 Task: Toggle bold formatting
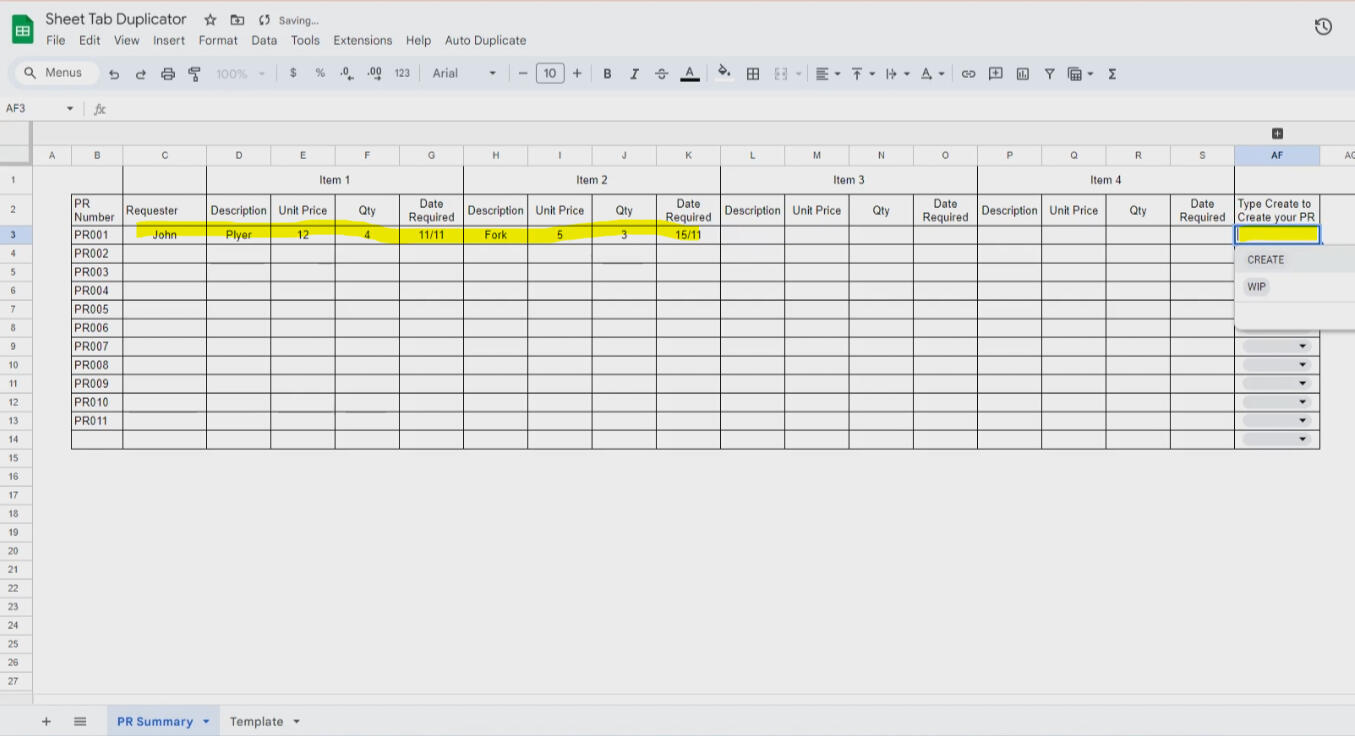pos(607,74)
